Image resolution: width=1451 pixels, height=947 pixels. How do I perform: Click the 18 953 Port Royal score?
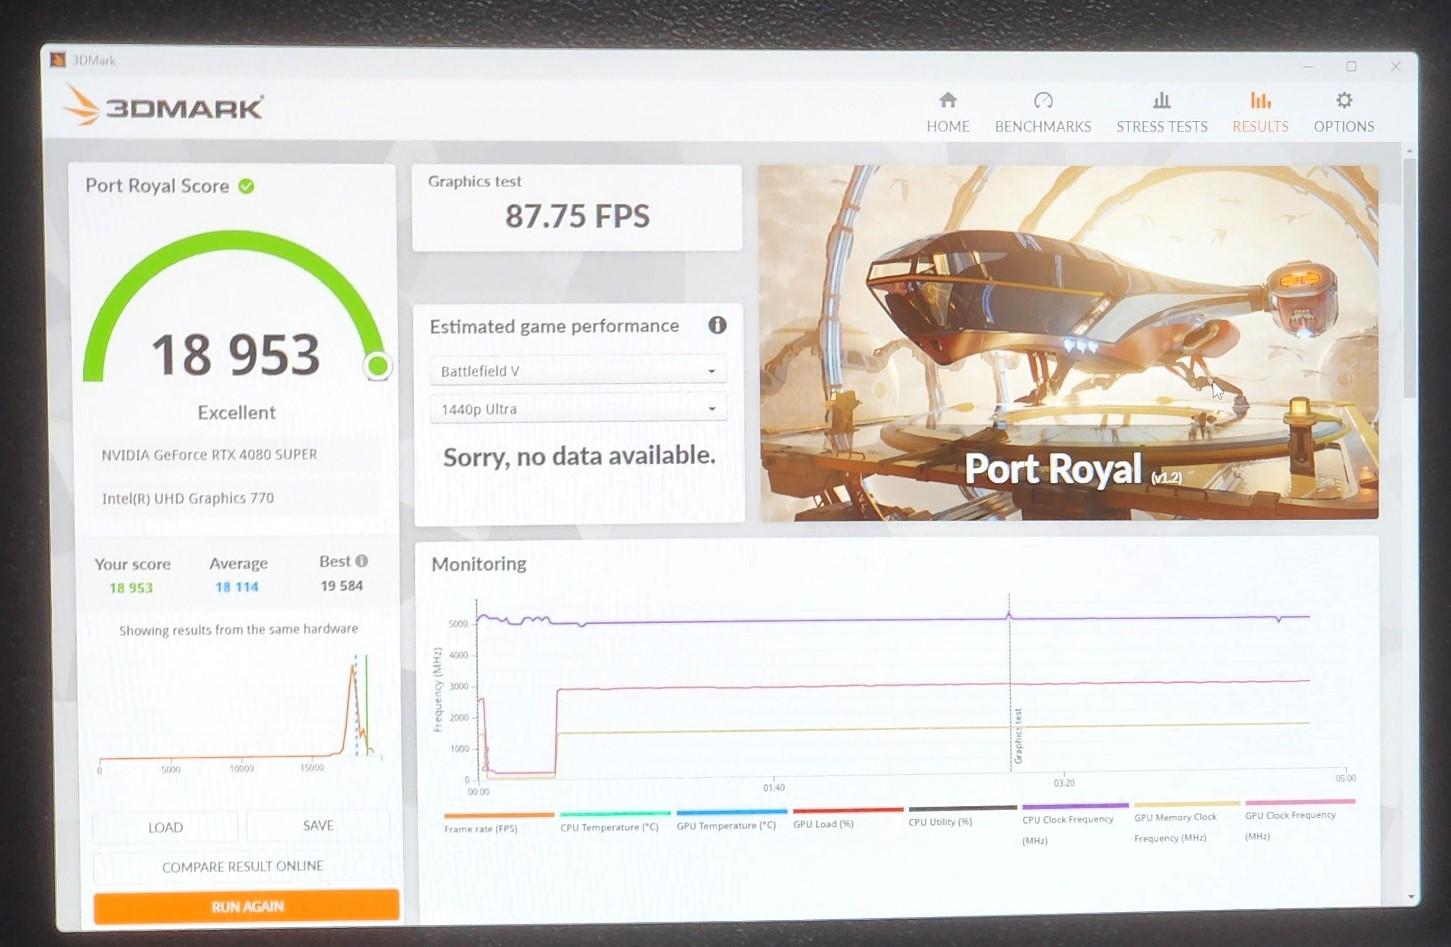tap(236, 355)
